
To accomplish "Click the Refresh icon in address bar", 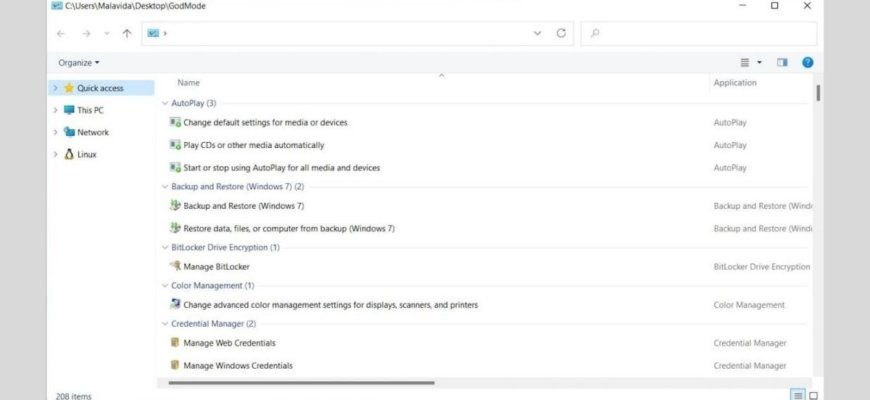I will pyautogui.click(x=561, y=33).
